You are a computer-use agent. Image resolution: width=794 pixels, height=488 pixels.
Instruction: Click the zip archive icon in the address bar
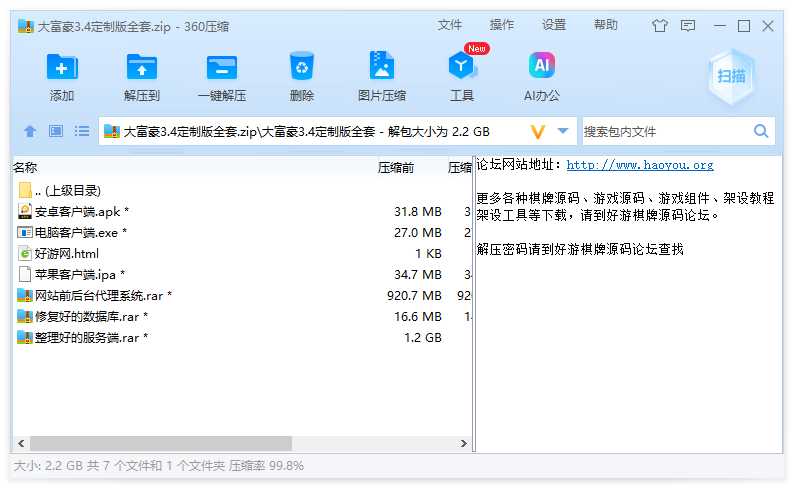pos(111,132)
